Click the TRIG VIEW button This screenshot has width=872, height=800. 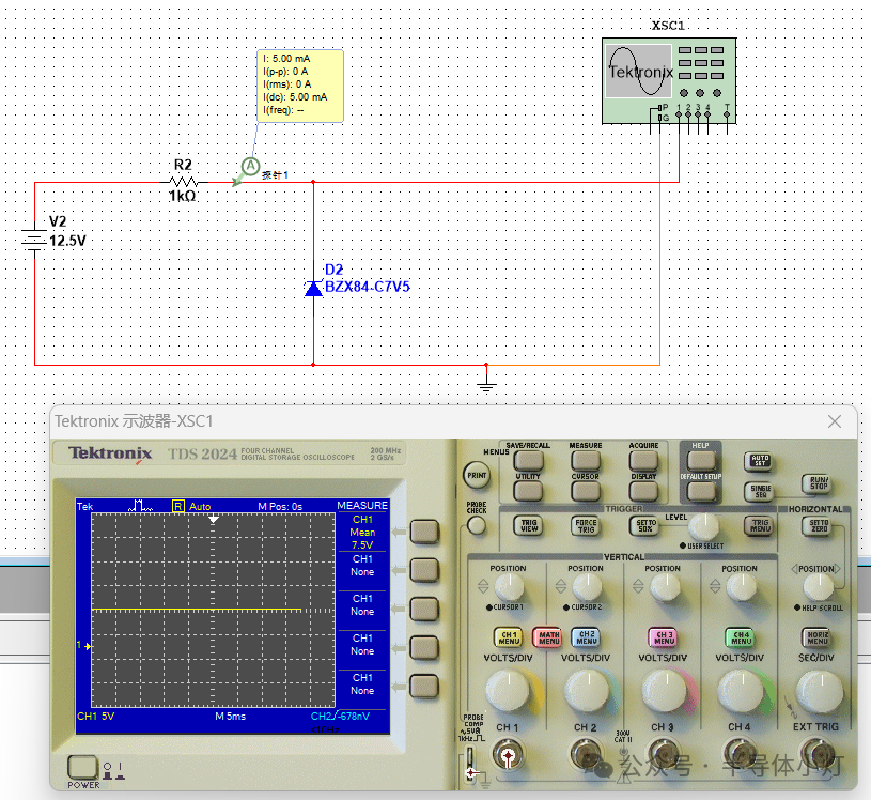[529, 525]
